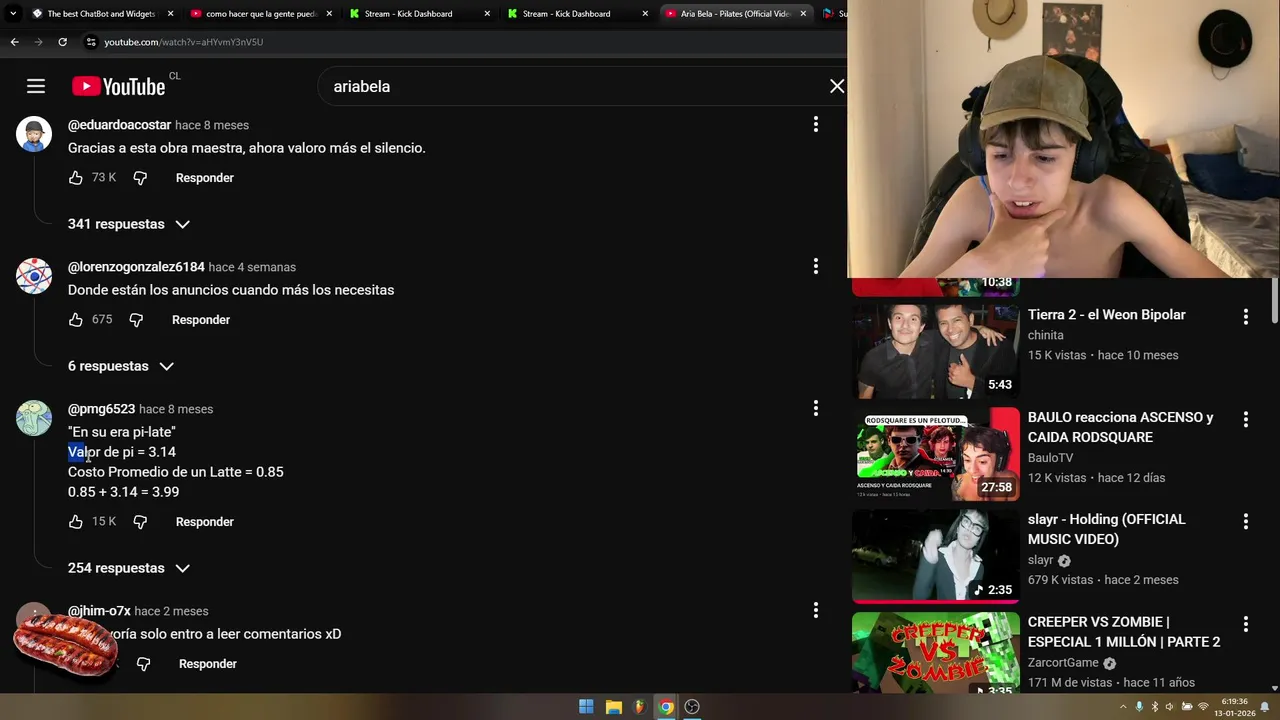Reply to @pmg6523 with Responder
1280x720 pixels.
[x=205, y=522]
